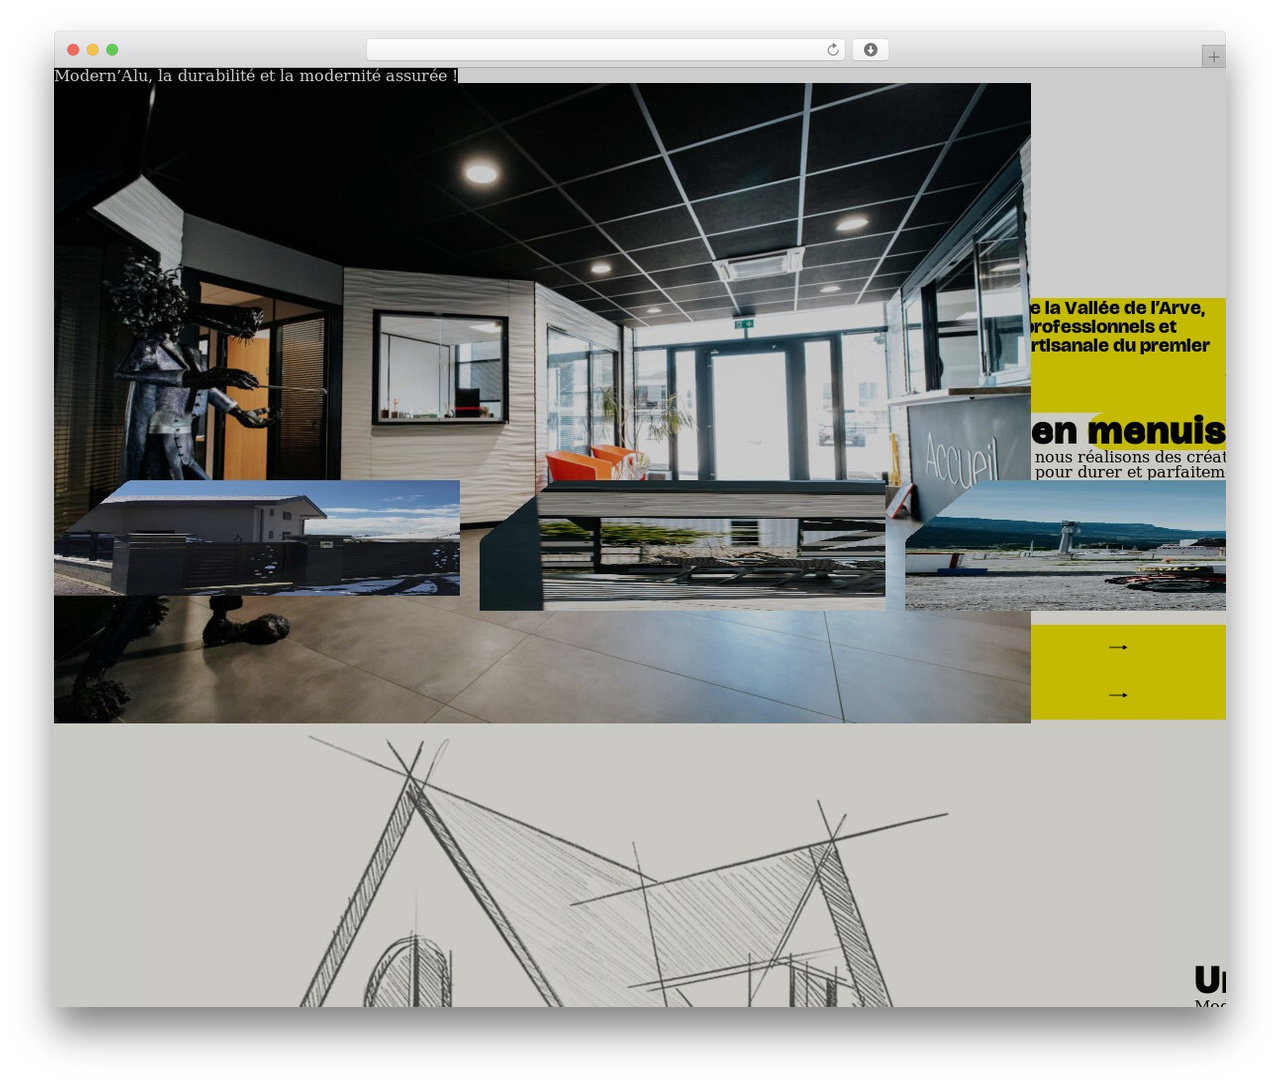Image resolution: width=1280 pixels, height=1084 pixels.
Task: Click the 'la Vallée de l'Arve' text
Action: pos(1124,308)
